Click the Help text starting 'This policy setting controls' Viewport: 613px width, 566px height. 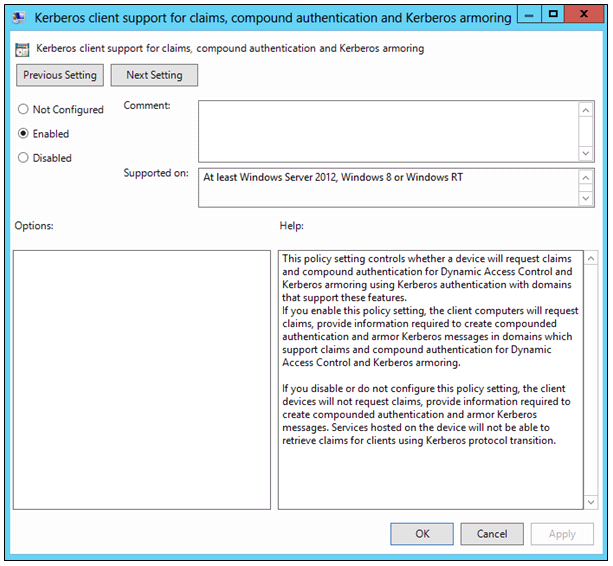tap(428, 278)
